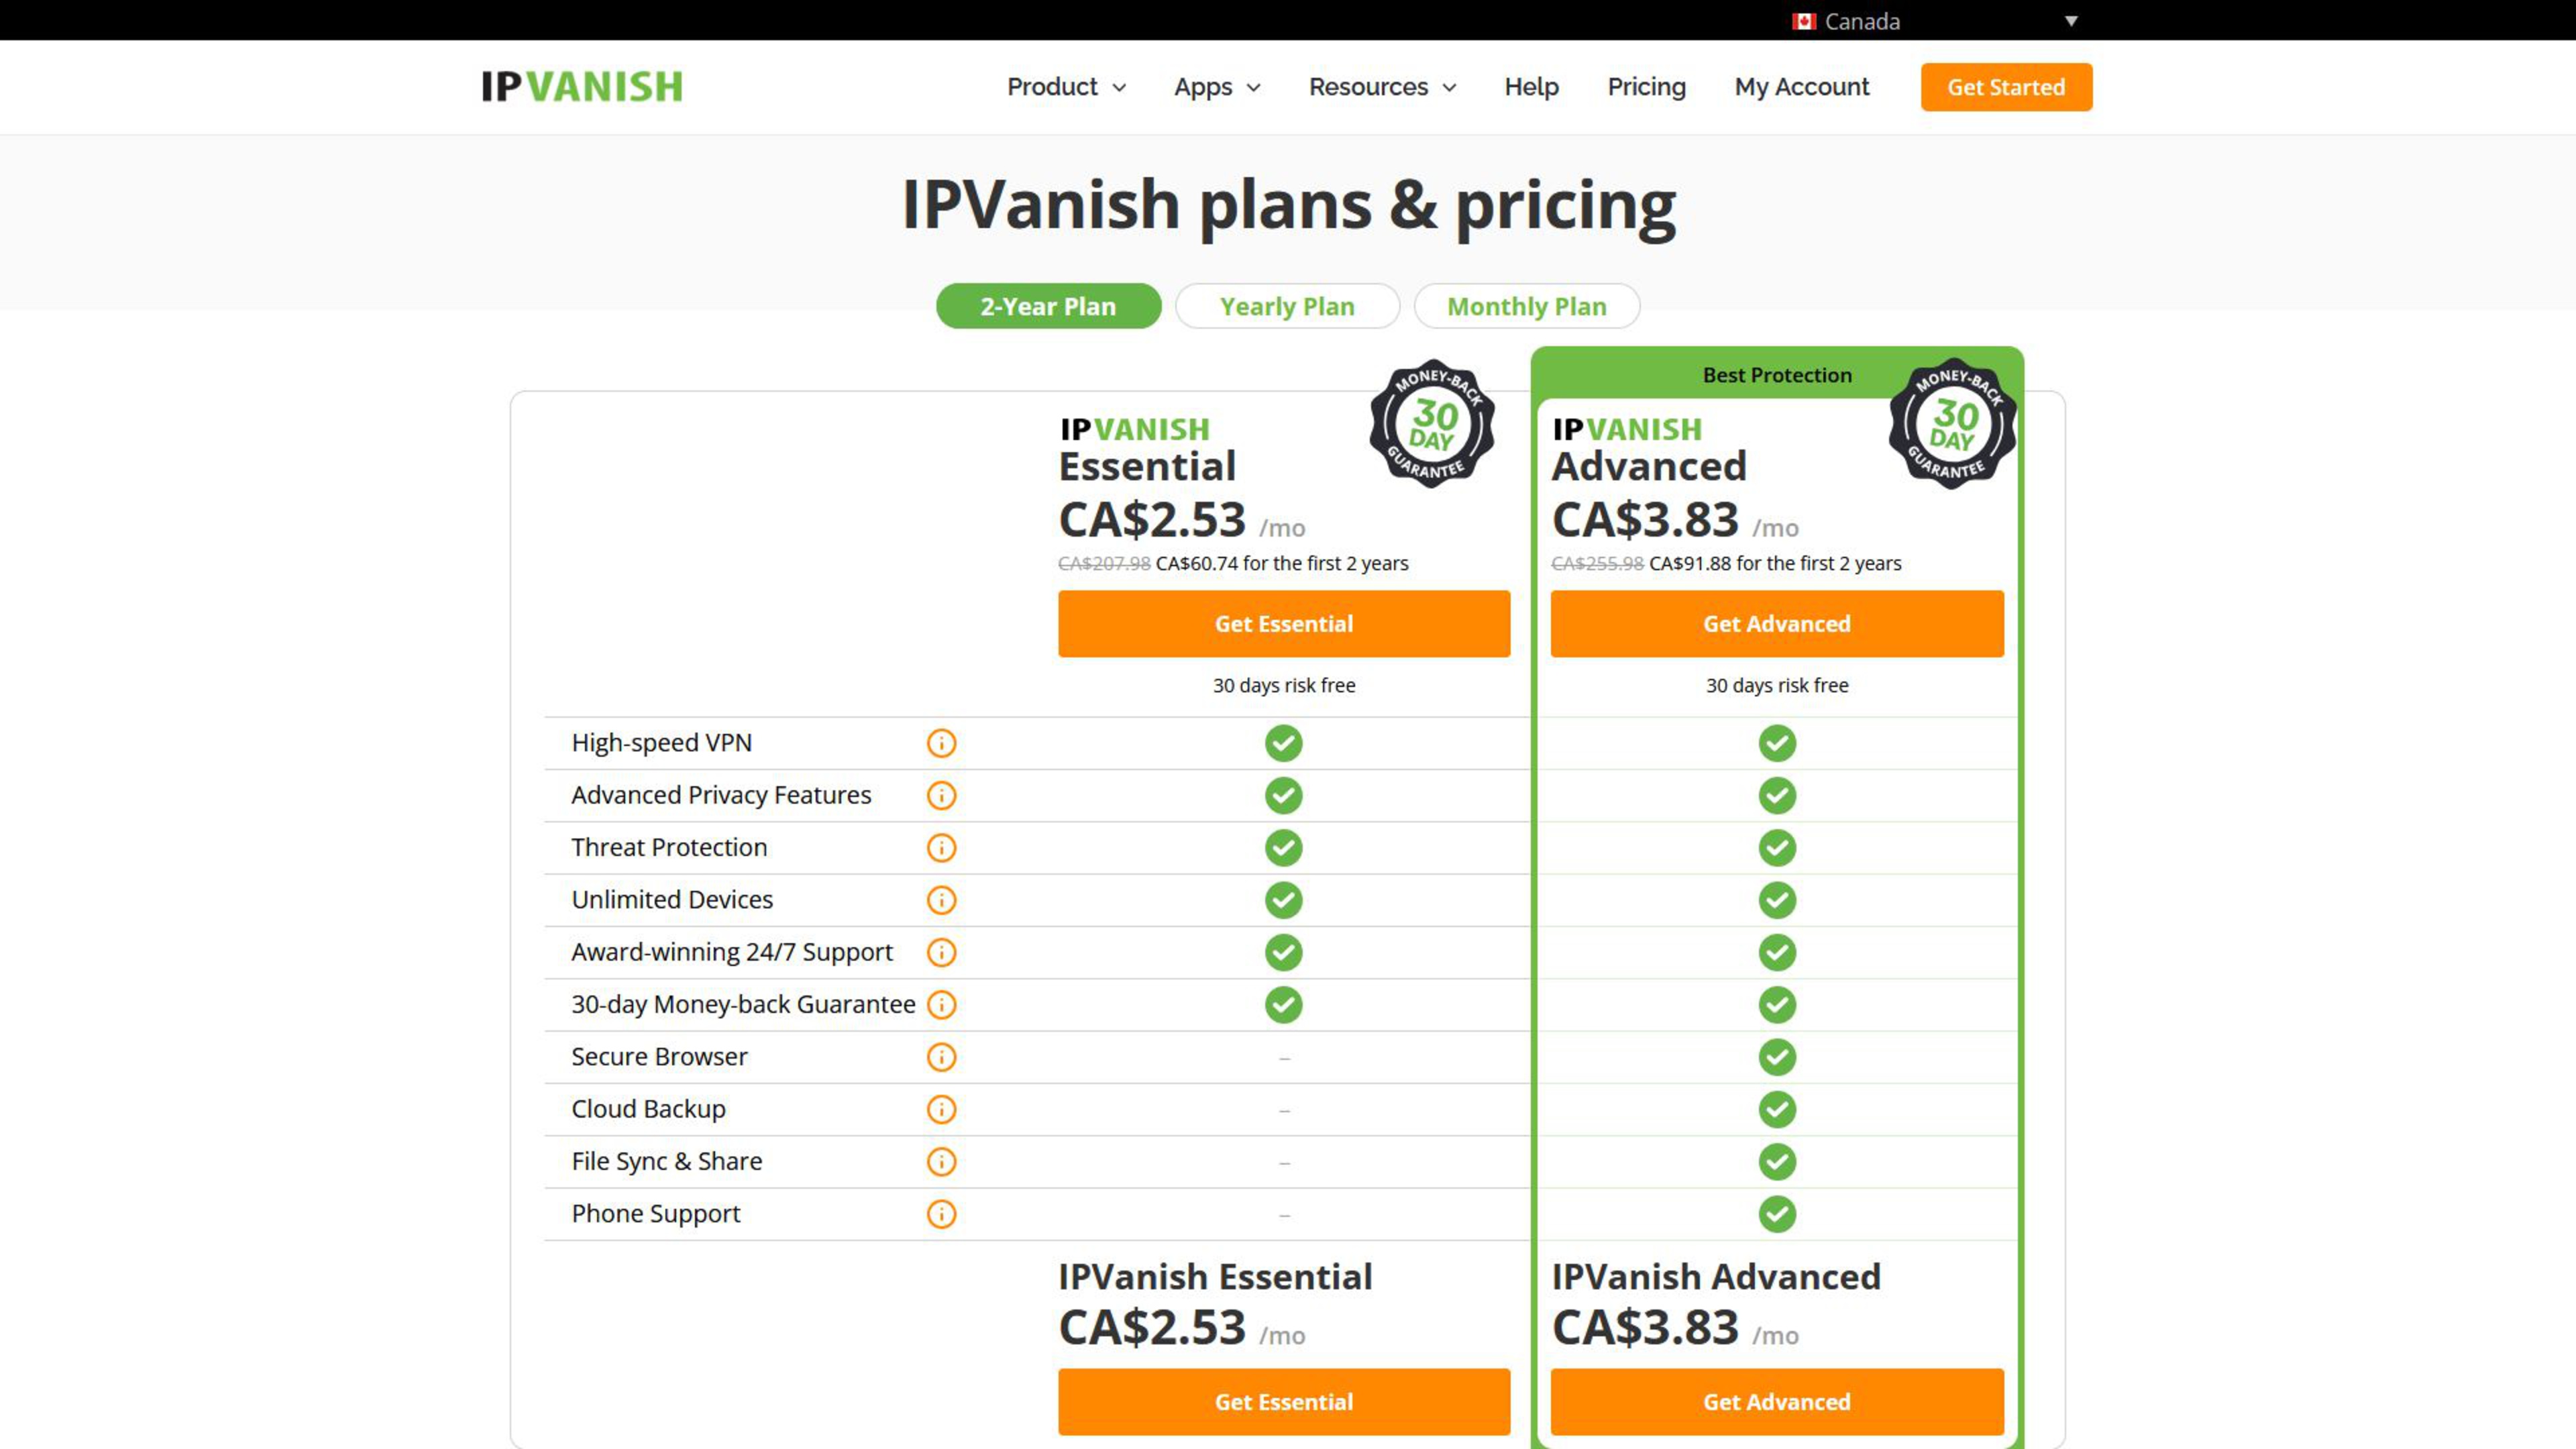Click info icon next to Secure Browser
This screenshot has height=1449, width=2576.
[941, 1057]
